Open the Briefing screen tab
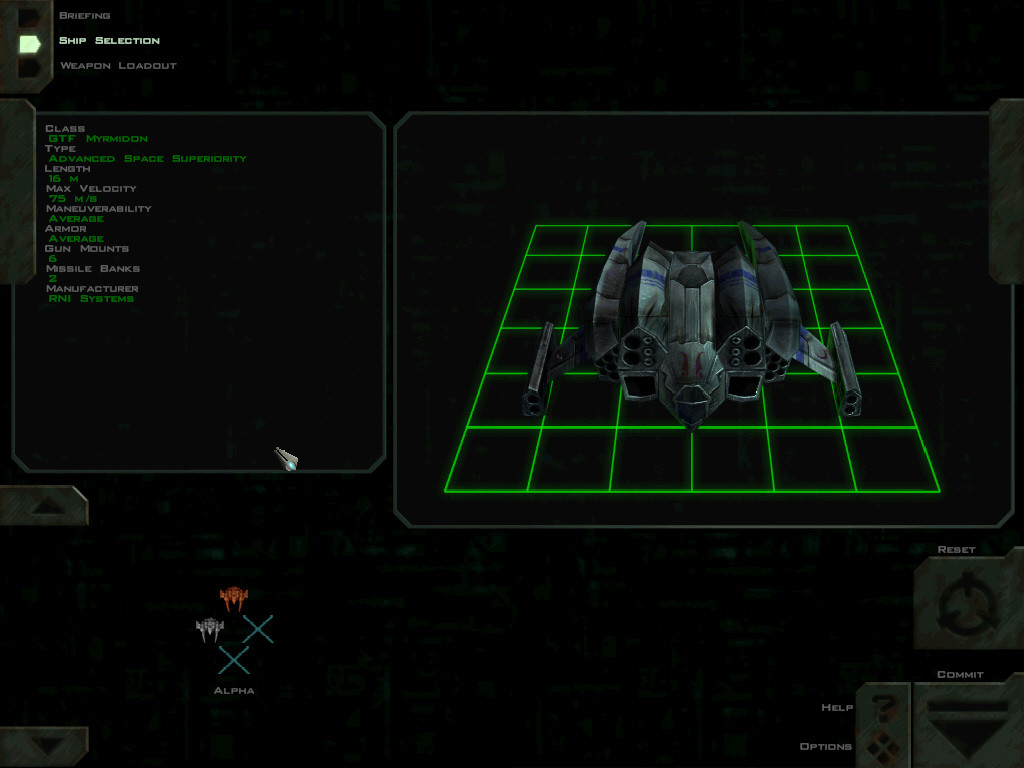This screenshot has width=1024, height=768. 84,15
